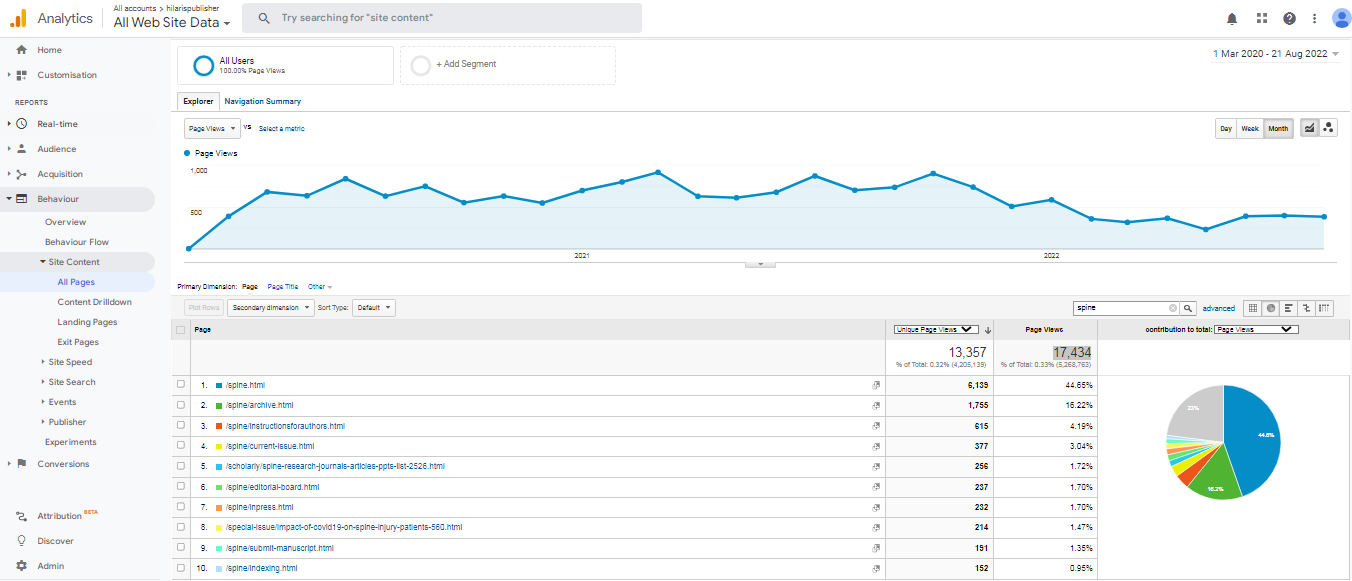Switch to the pie chart (percentage) table view

pyautogui.click(x=1271, y=308)
